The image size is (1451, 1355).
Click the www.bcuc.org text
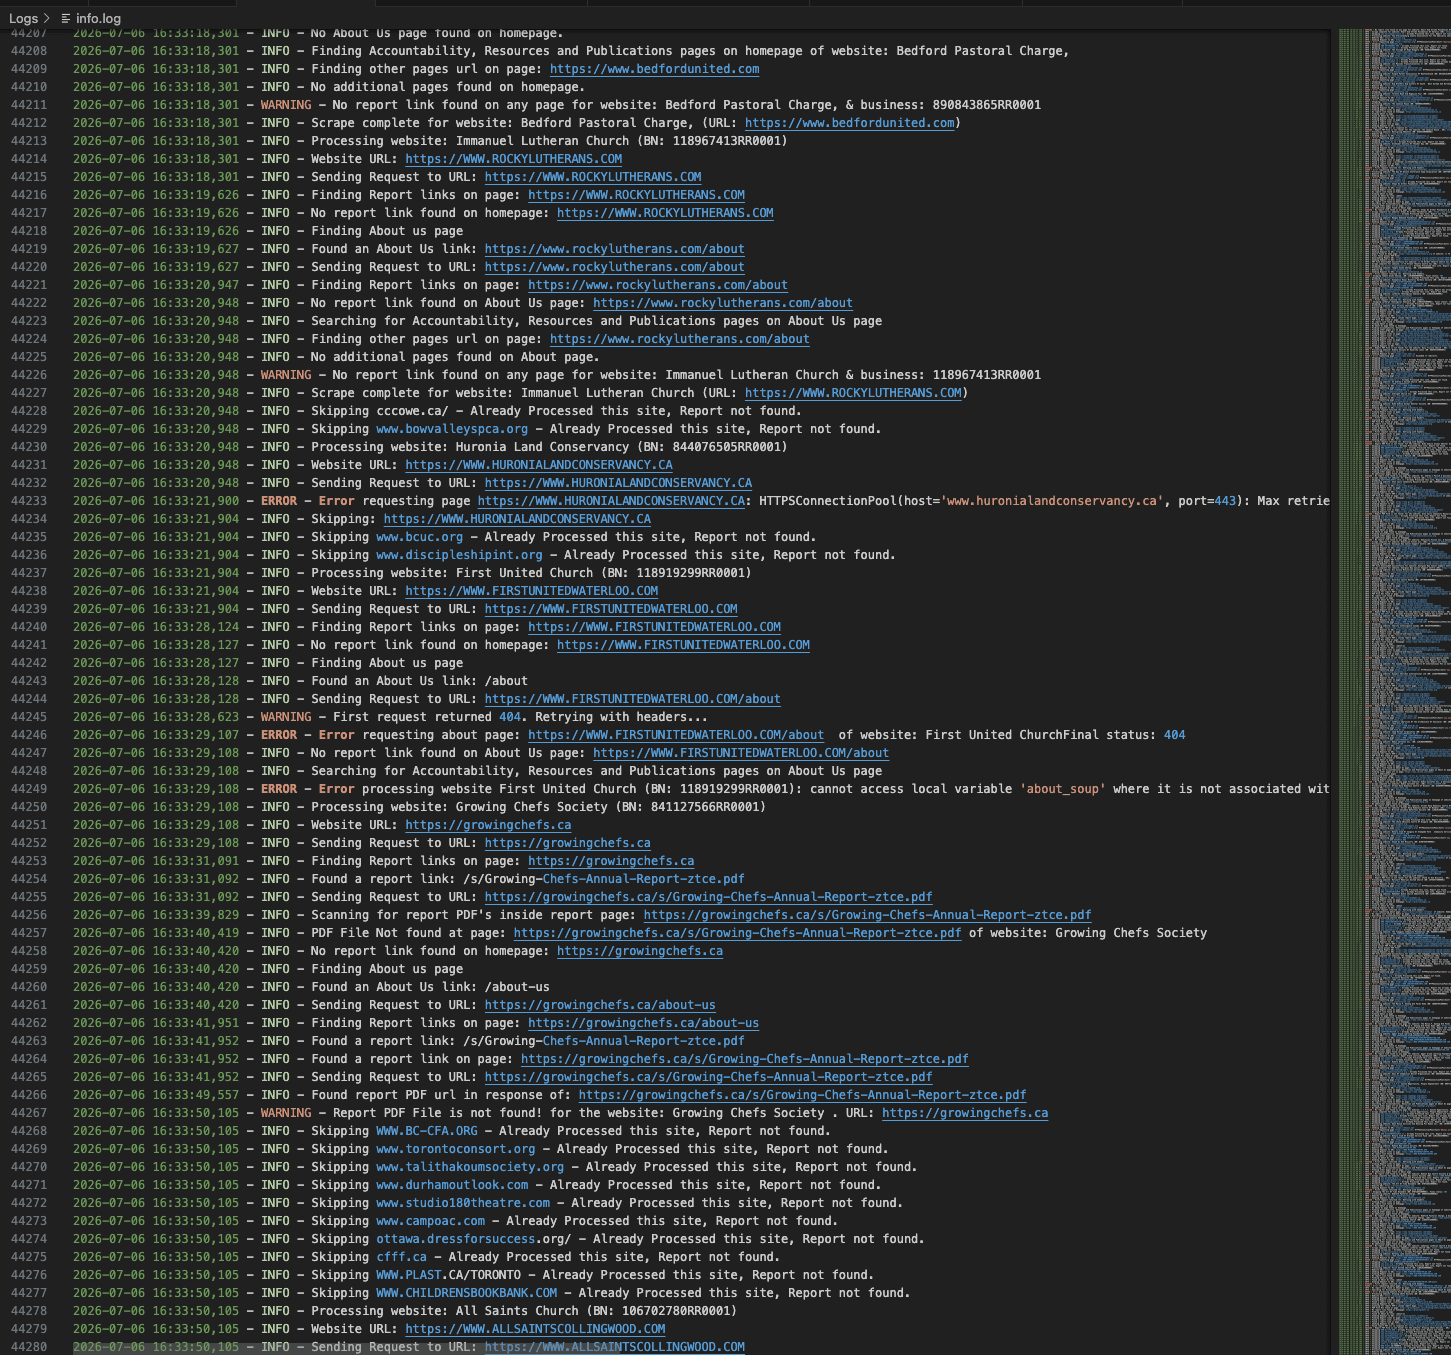[420, 537]
